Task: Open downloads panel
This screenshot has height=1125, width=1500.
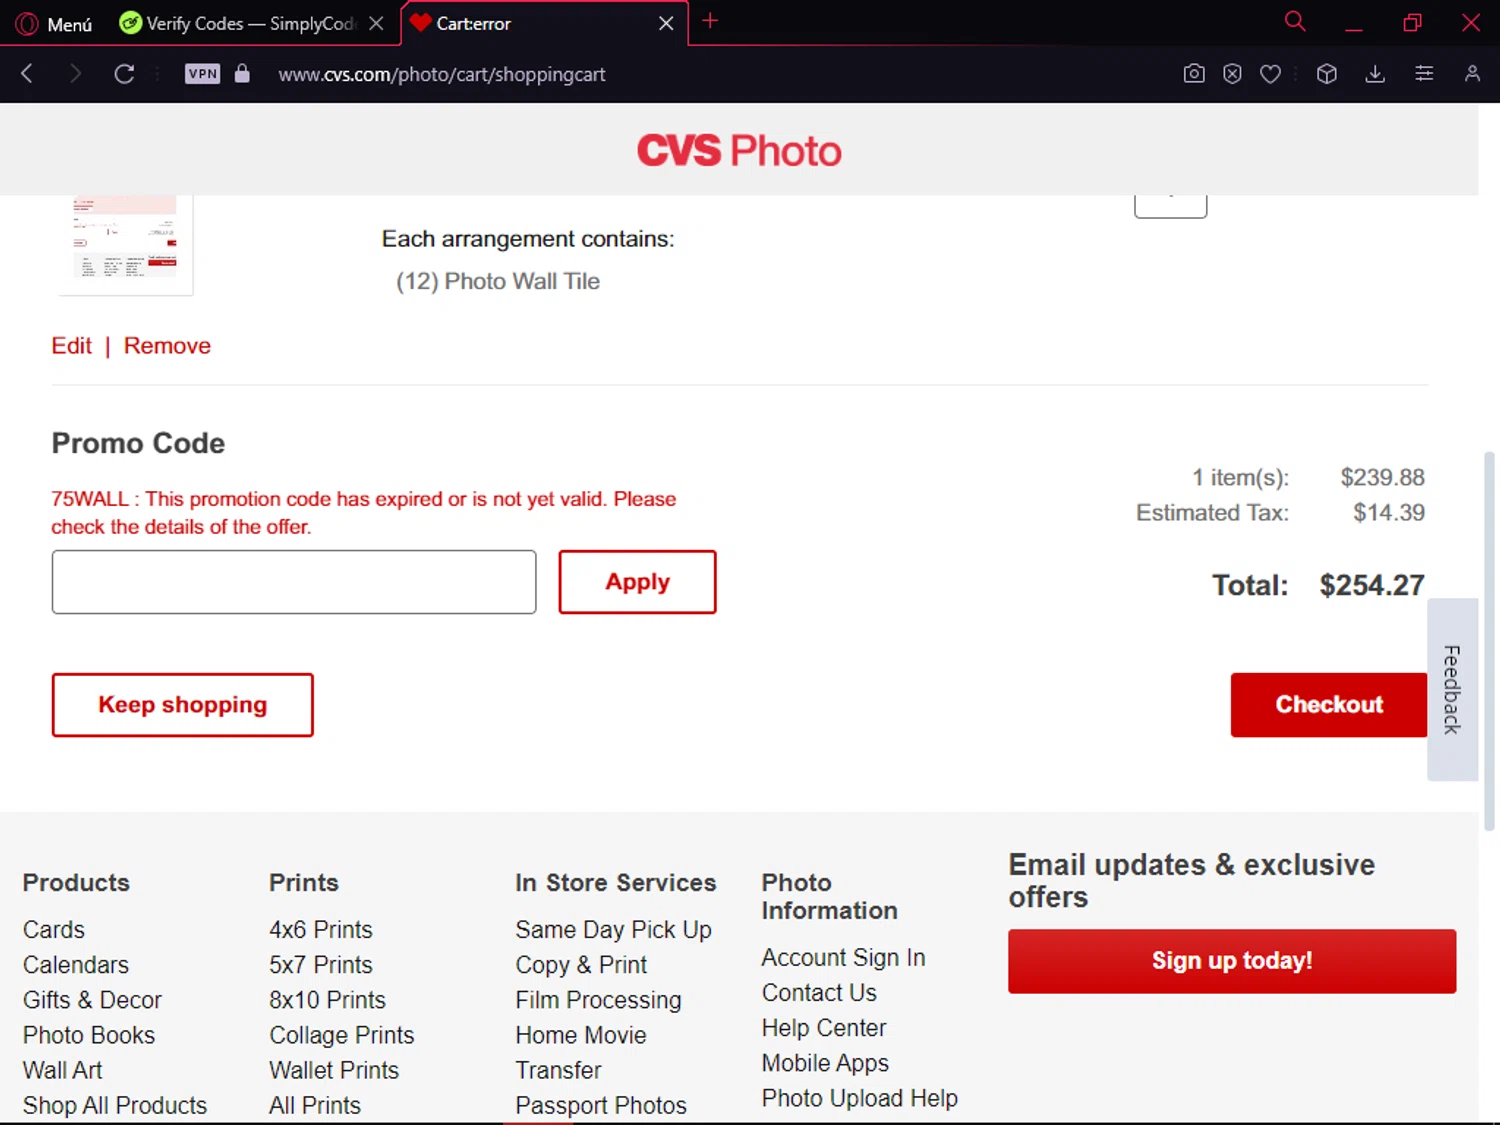Action: 1375,73
